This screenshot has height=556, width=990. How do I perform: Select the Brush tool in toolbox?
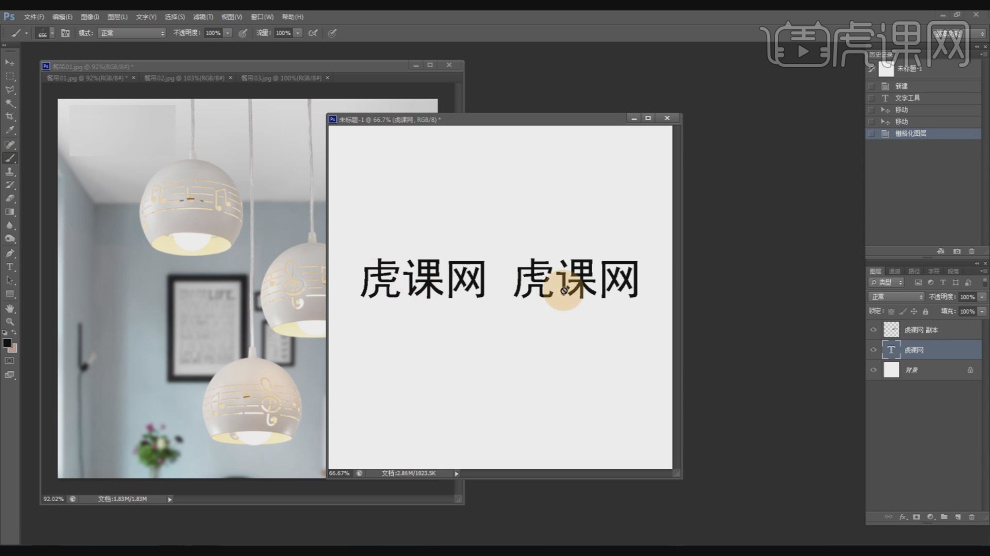pos(9,158)
